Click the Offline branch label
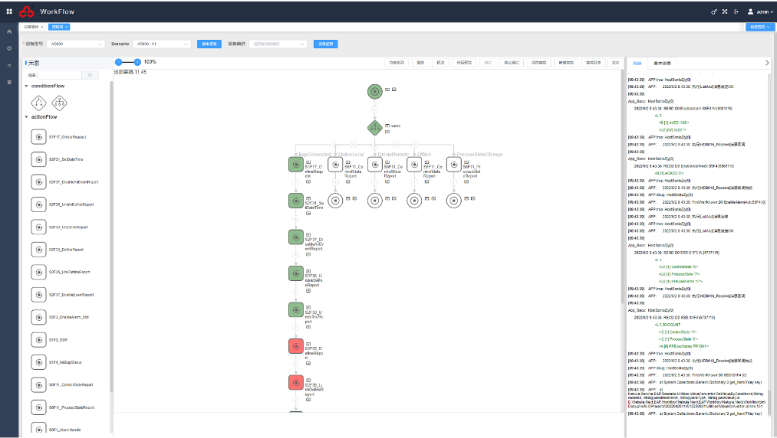 [424, 154]
